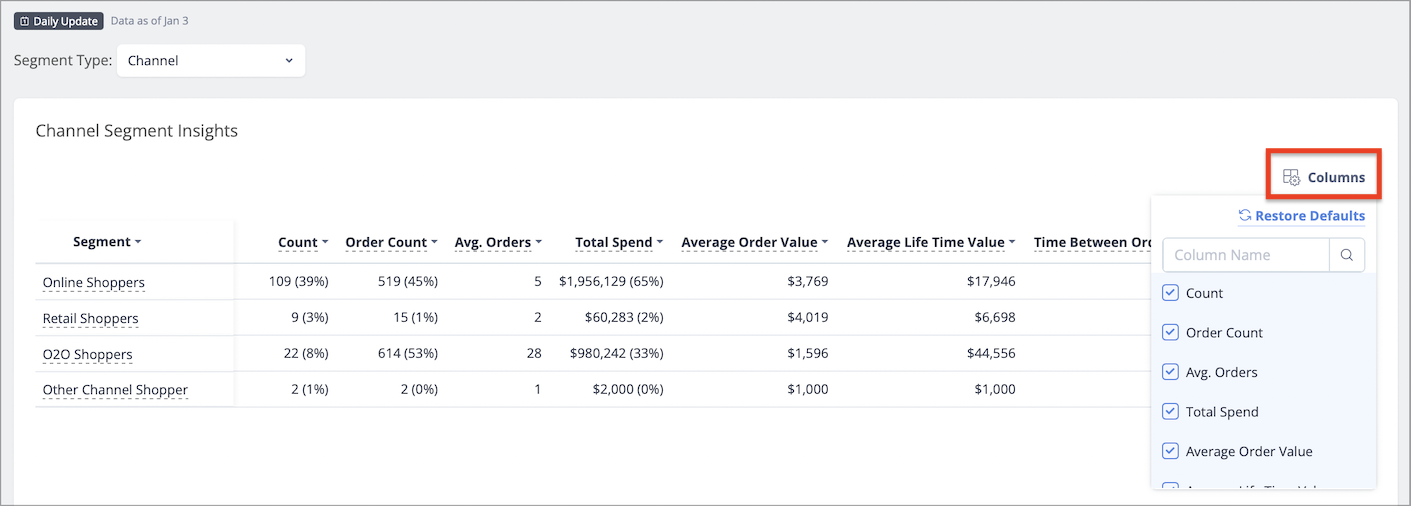Click the '$60,283 (2%)' total spend cell
This screenshot has width=1411, height=506.
tap(624, 317)
